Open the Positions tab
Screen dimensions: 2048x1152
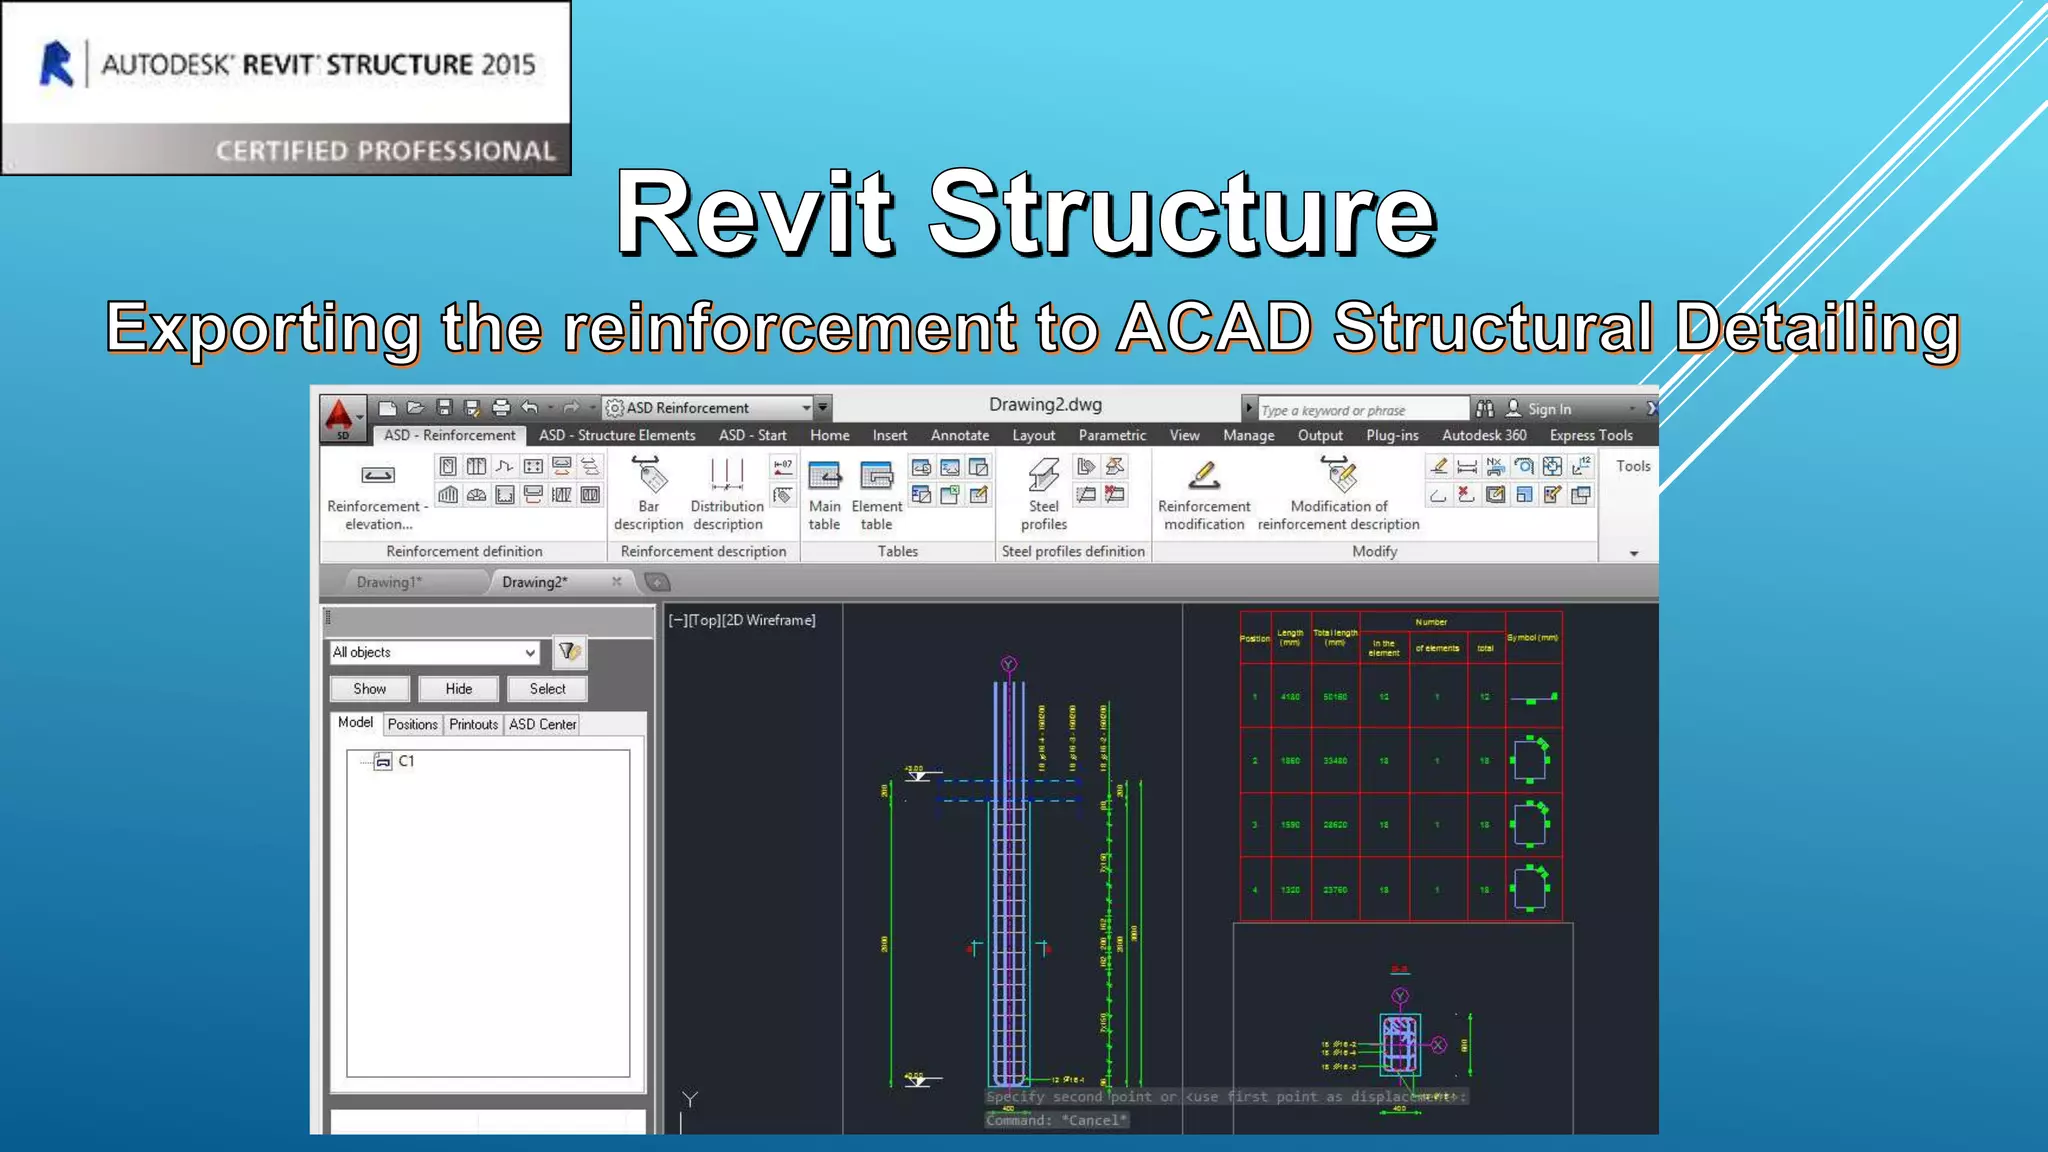[x=412, y=724]
